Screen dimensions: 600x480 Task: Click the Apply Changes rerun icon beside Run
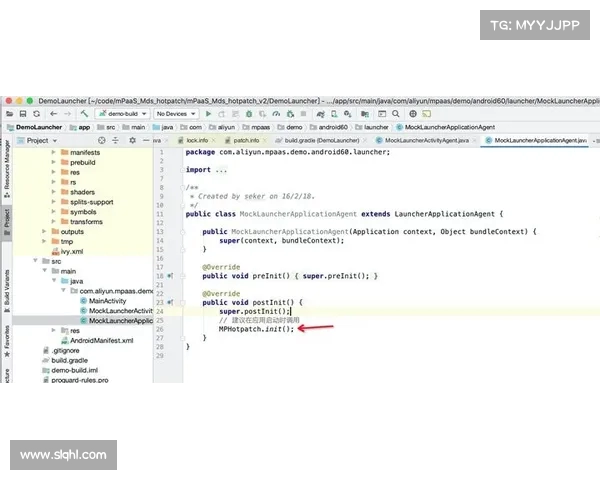[222, 114]
